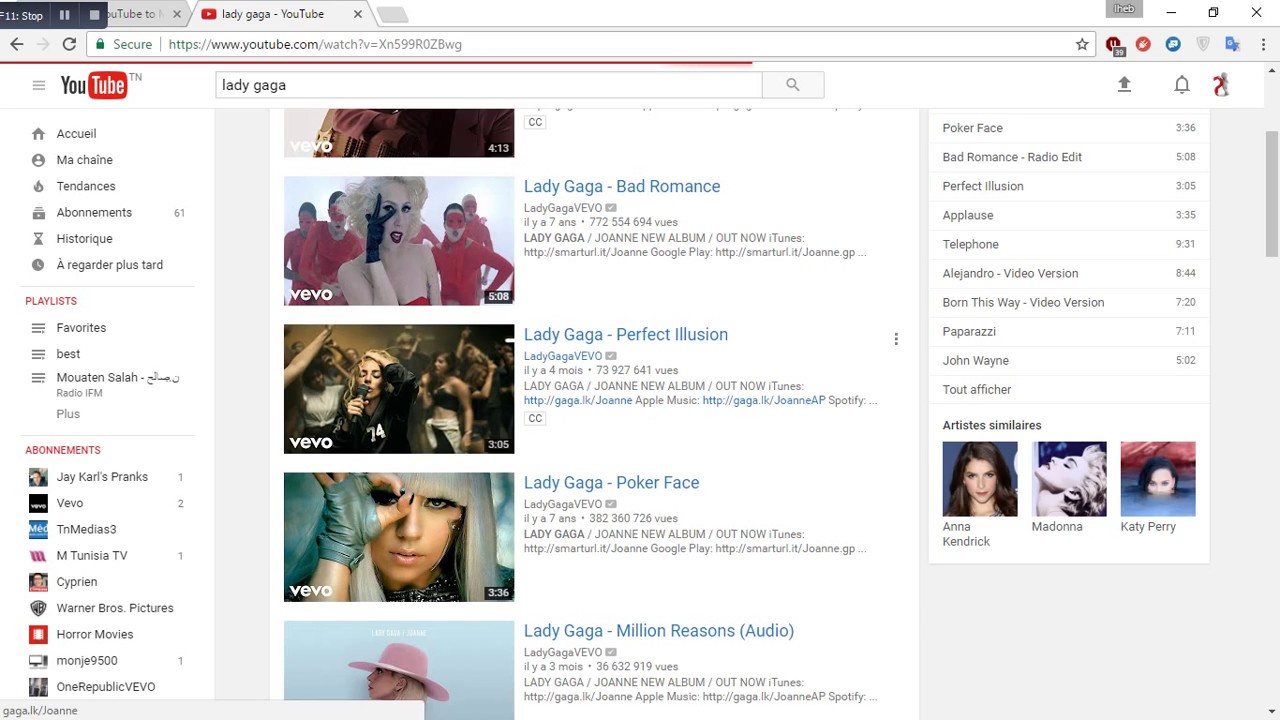Click the browser address bar URL
The height and width of the screenshot is (720, 1280).
[315, 44]
